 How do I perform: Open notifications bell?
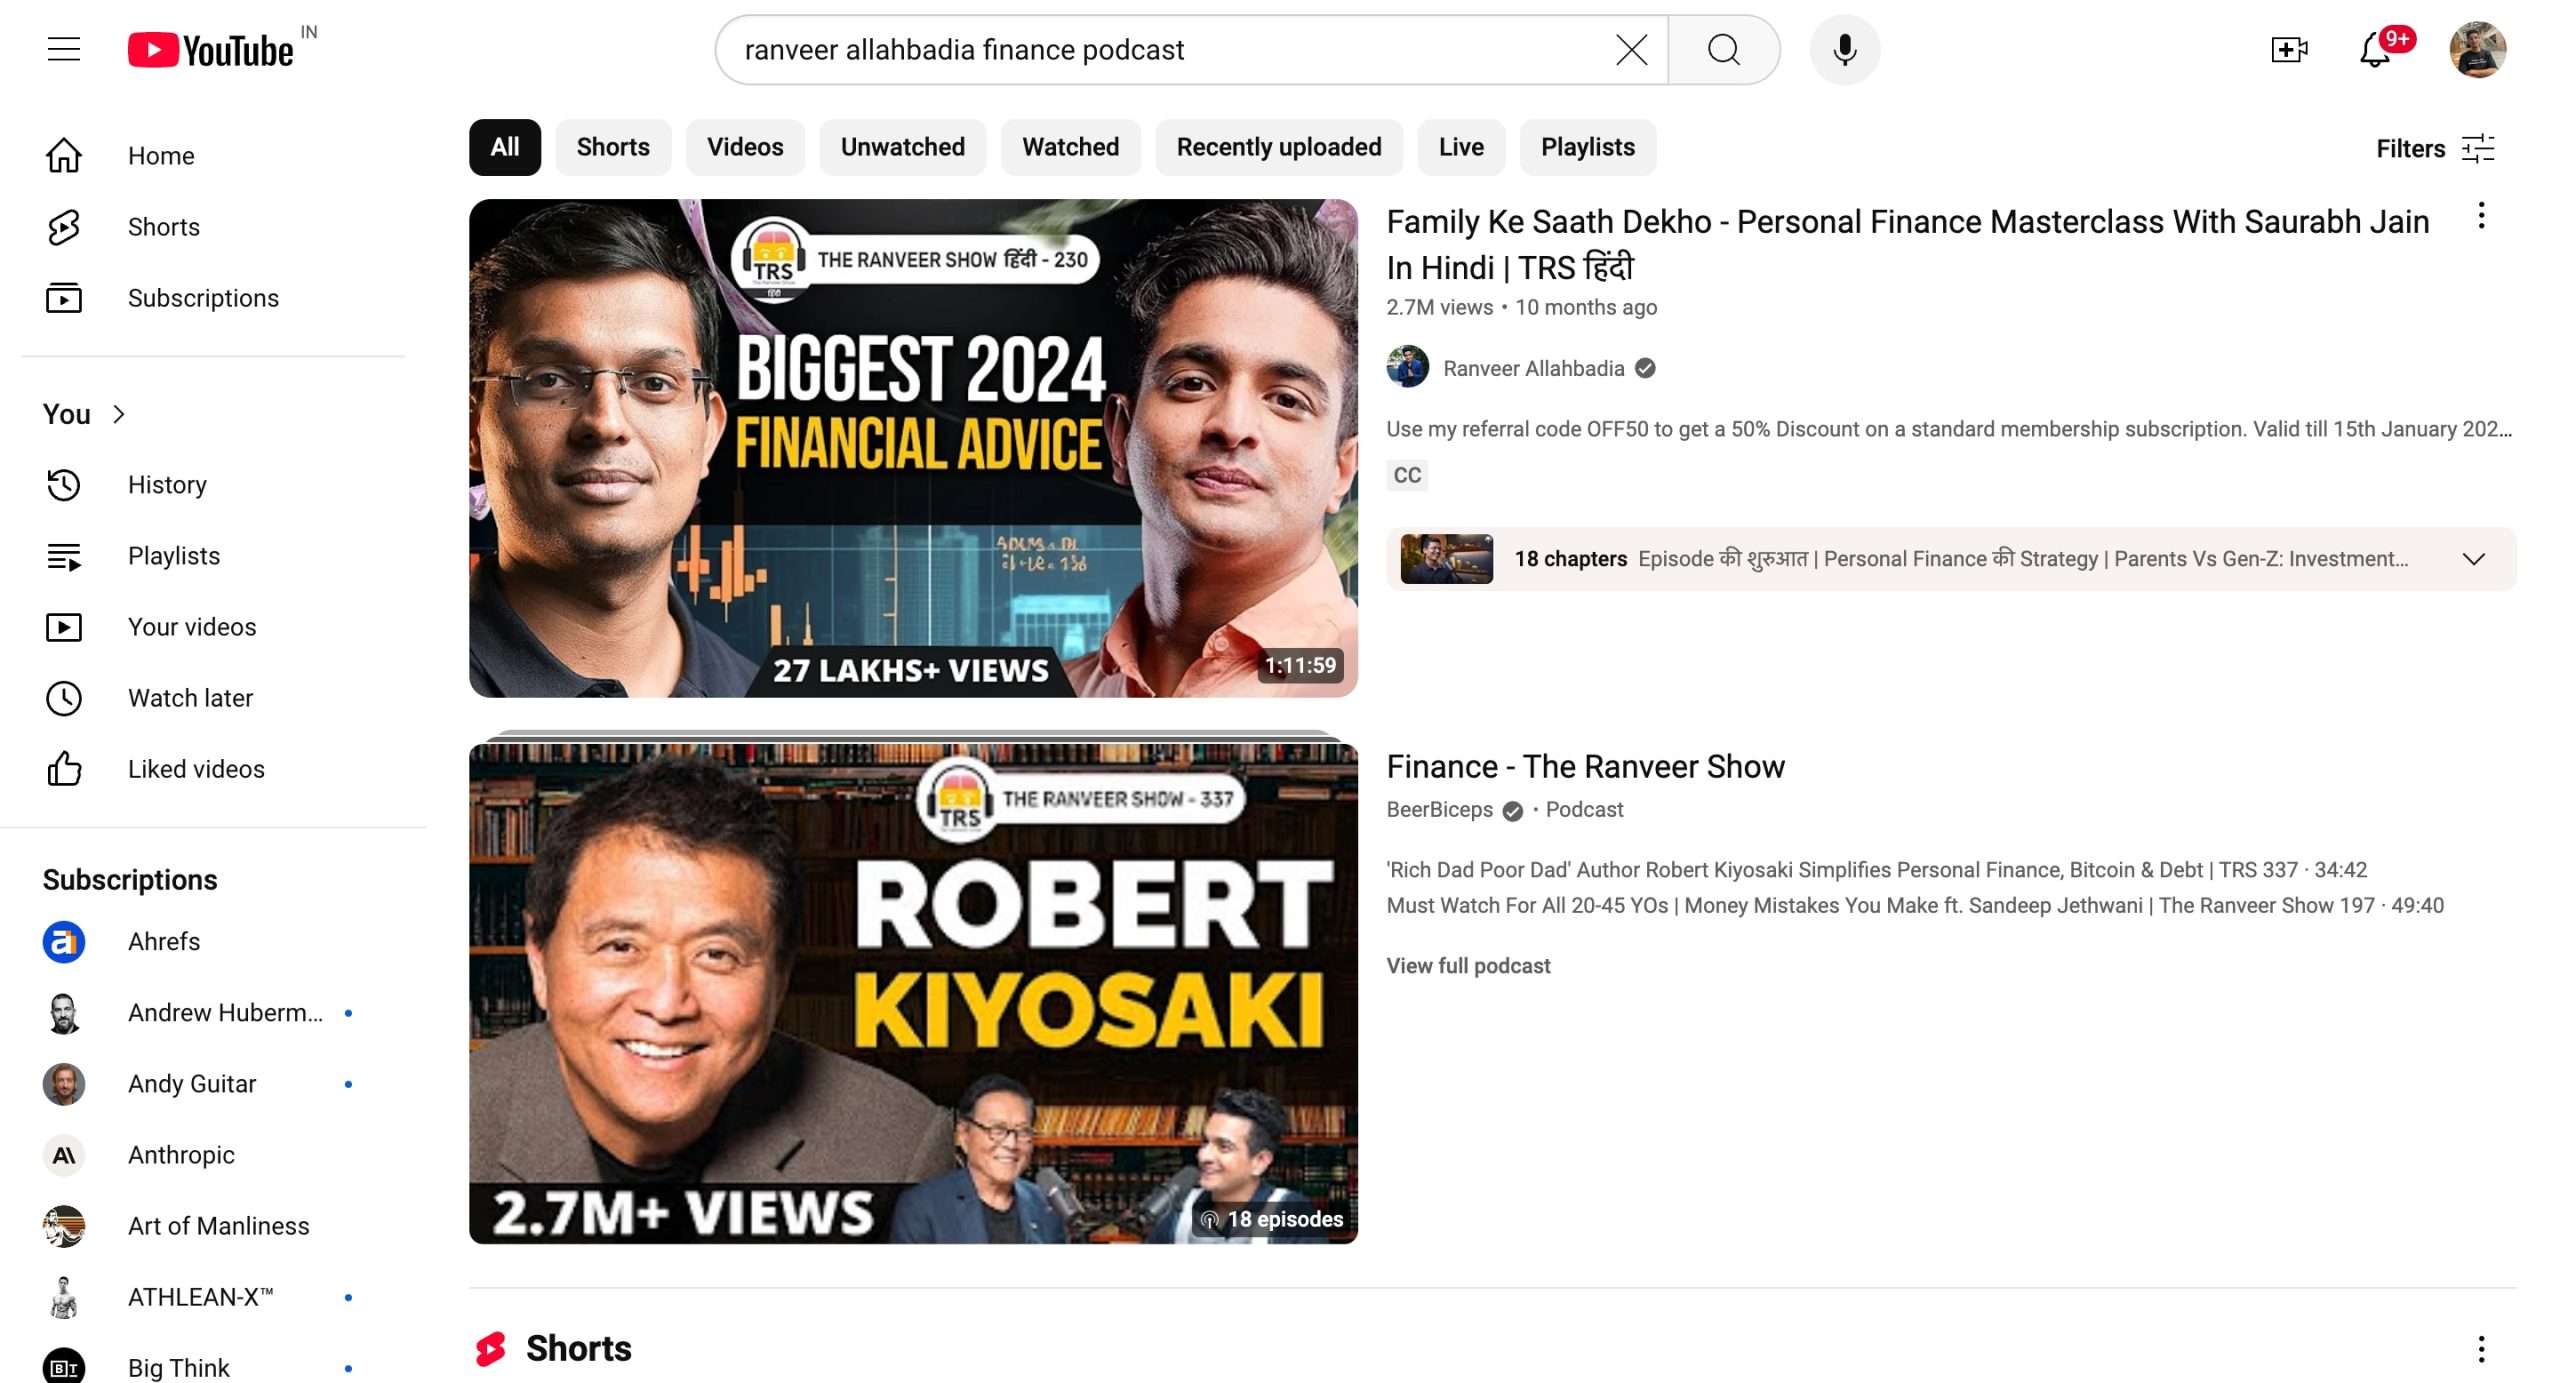(2376, 49)
